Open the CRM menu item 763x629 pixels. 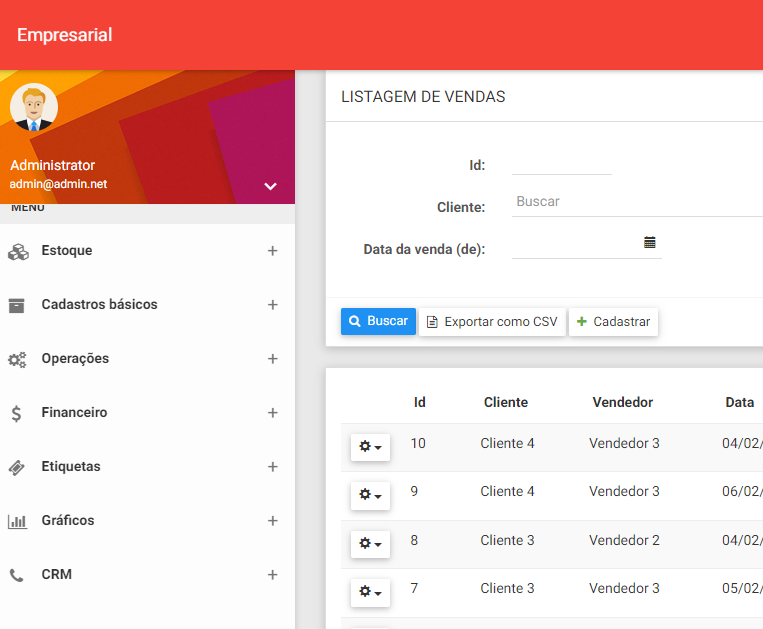147,575
